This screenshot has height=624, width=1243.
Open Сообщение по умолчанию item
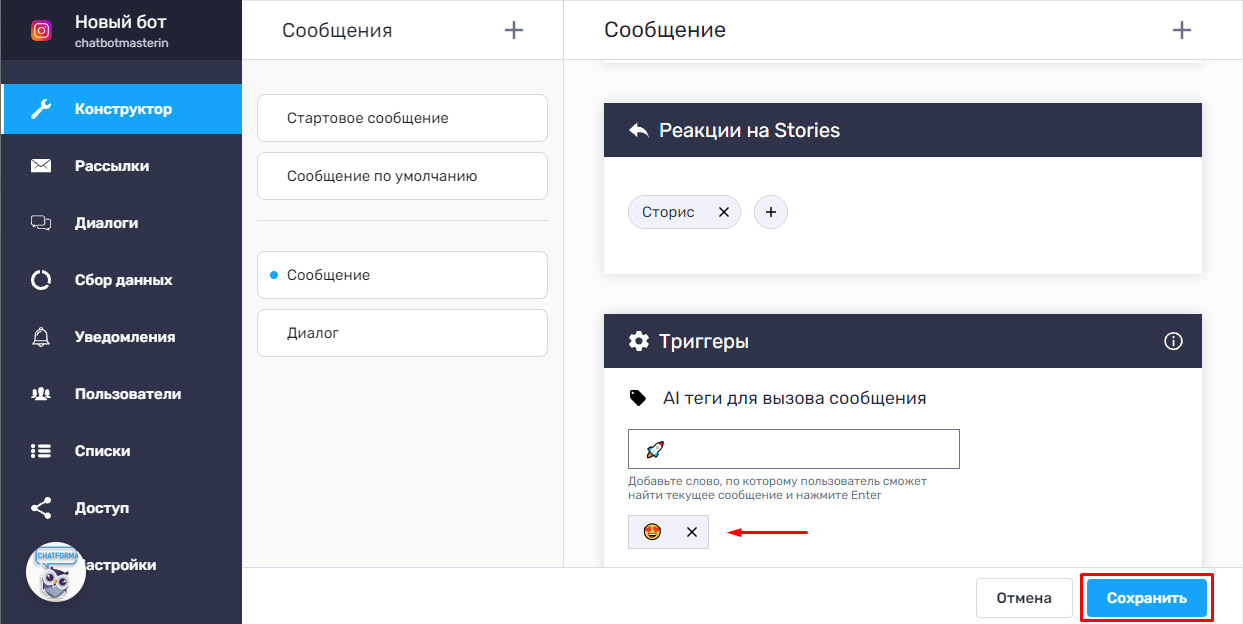pyautogui.click(x=402, y=176)
